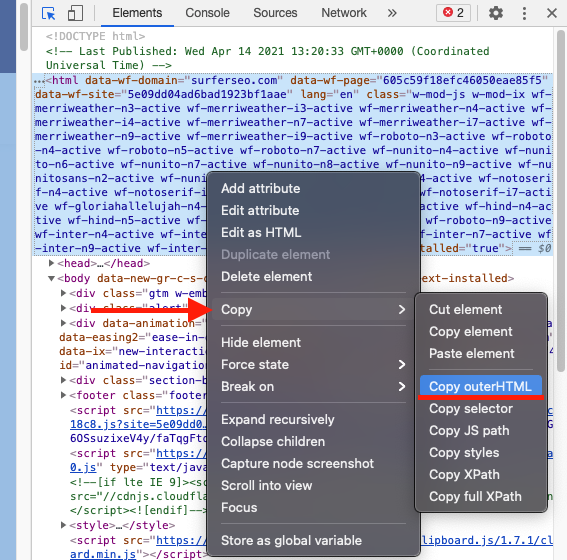The image size is (567, 560).
Task: Choose Copy JS path in submenu
Action: click(481, 431)
